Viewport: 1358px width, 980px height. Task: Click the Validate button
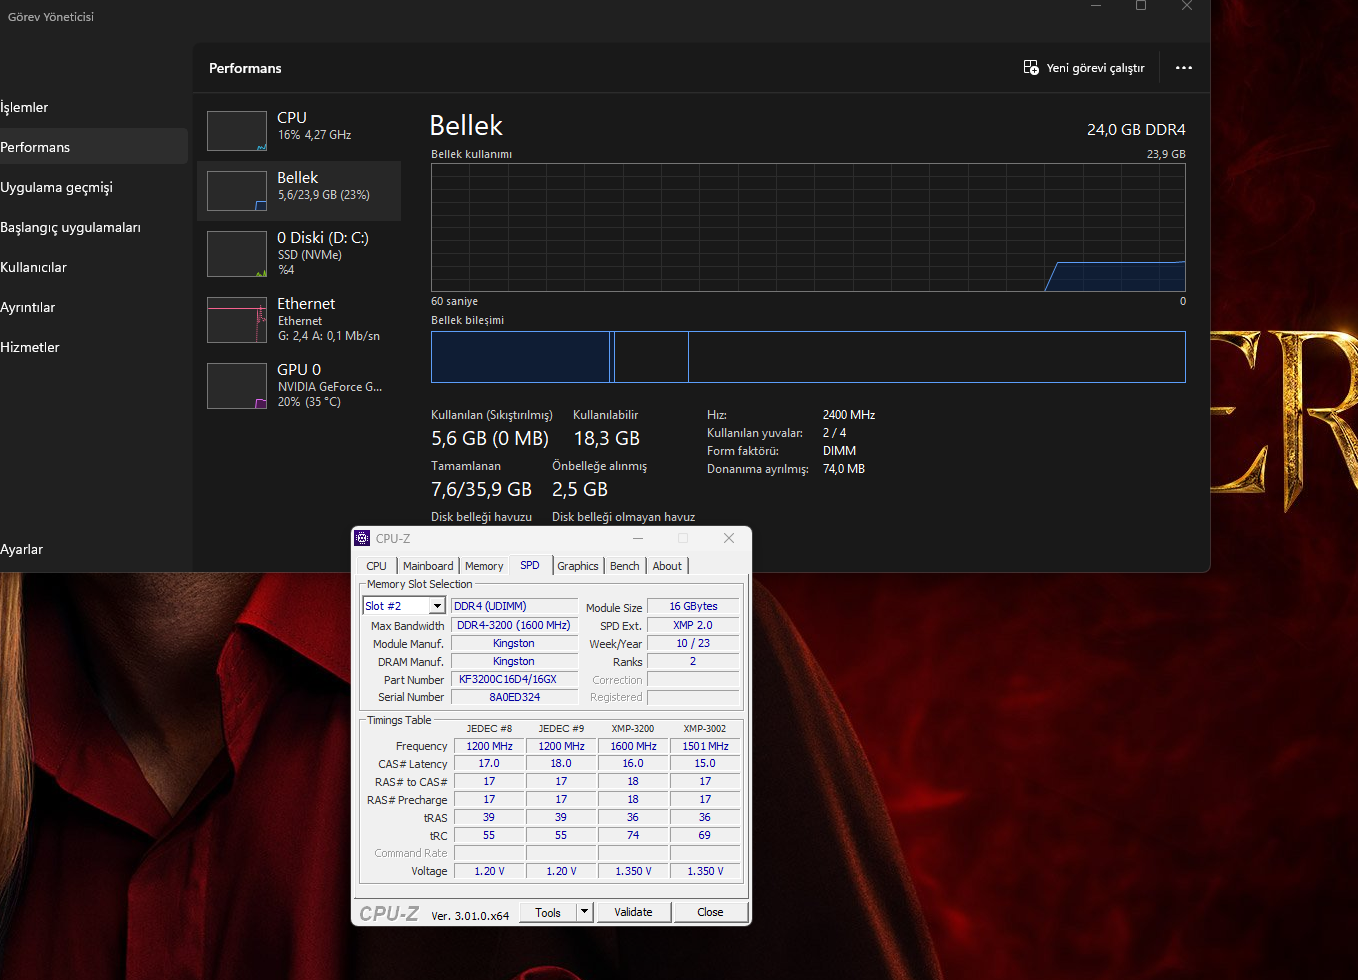tap(633, 912)
